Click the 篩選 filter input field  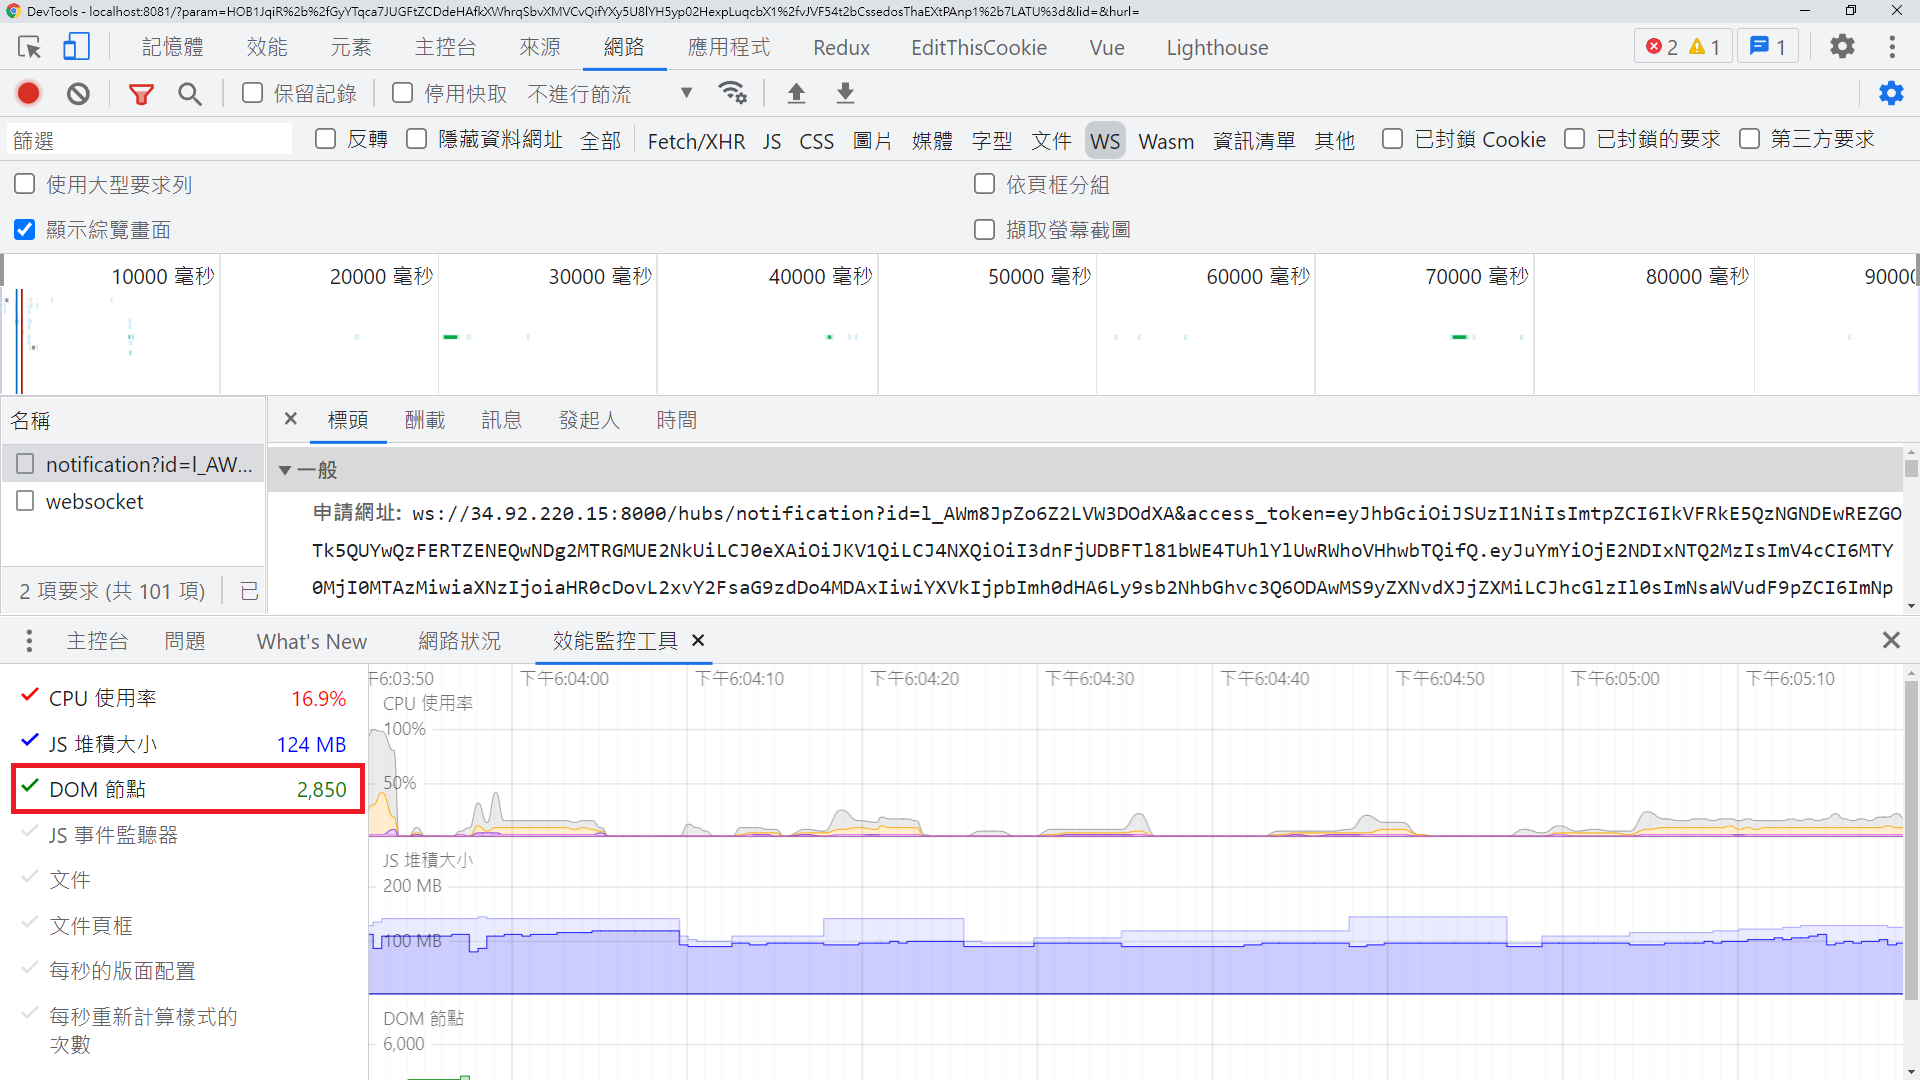[150, 140]
